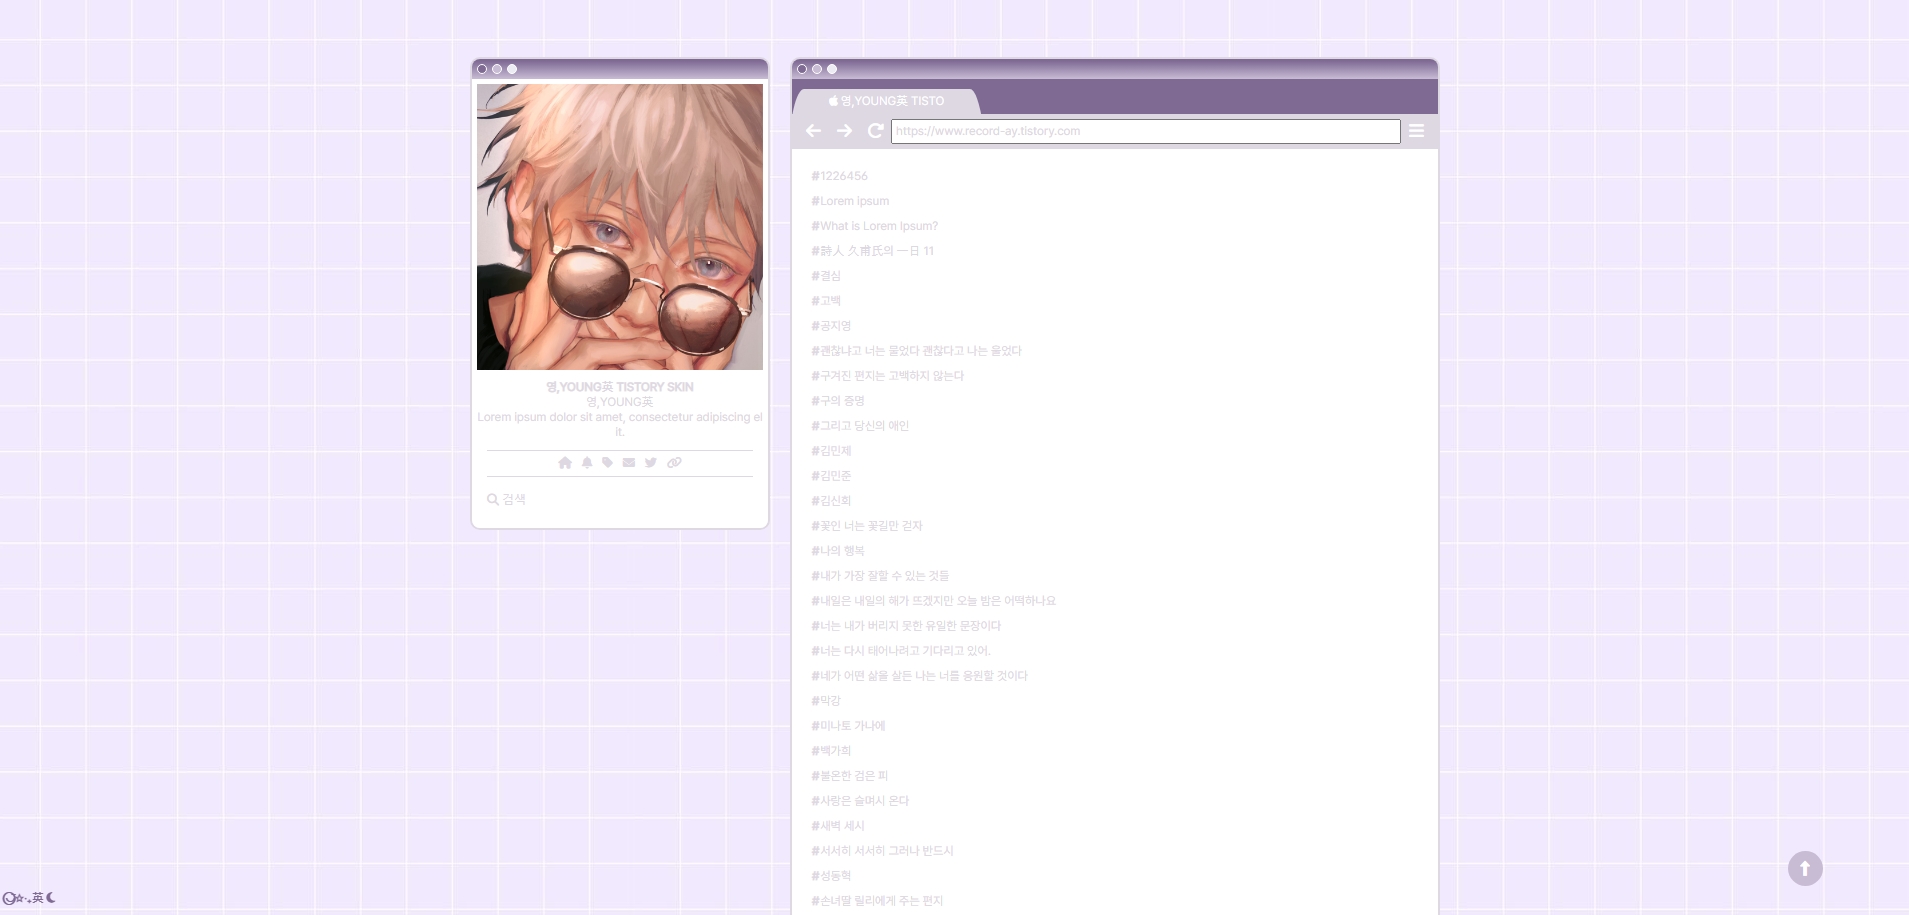Open the tag #성동혁

[x=831, y=876]
